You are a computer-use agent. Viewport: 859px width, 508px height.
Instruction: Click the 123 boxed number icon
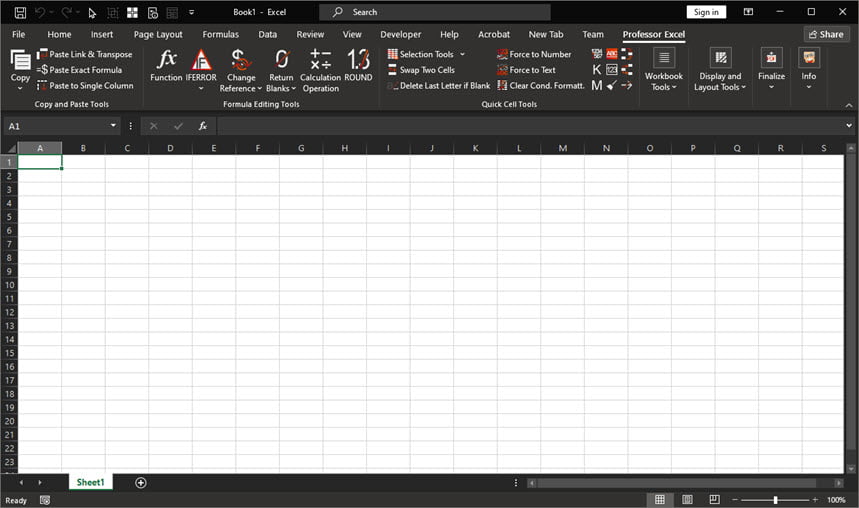[x=612, y=70]
